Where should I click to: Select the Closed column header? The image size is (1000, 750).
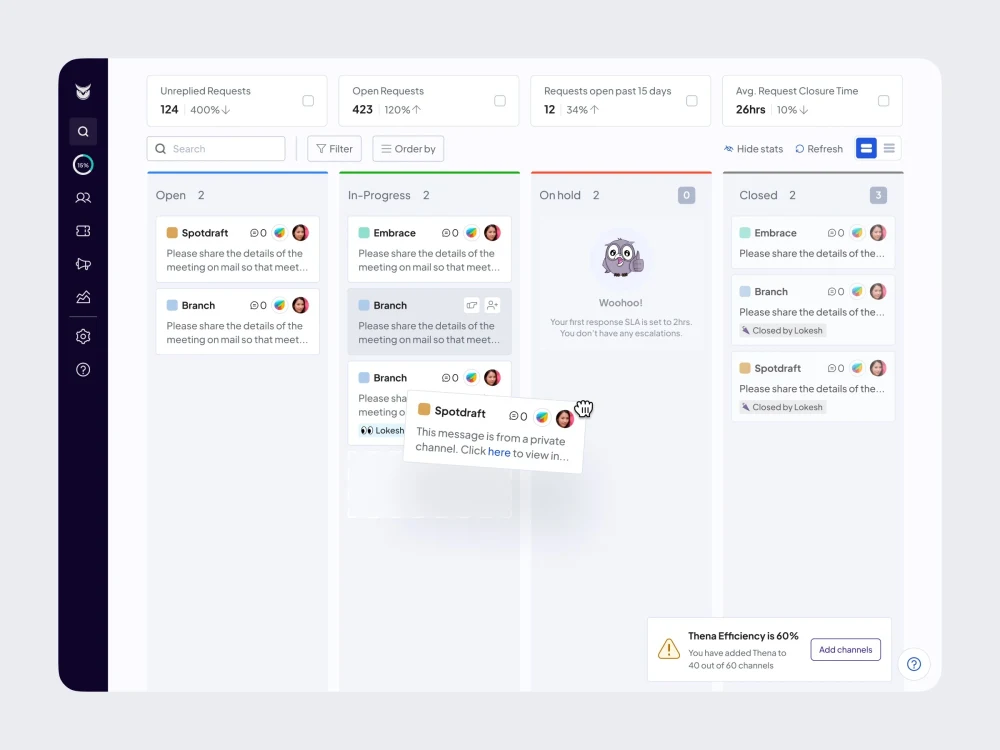click(x=758, y=195)
